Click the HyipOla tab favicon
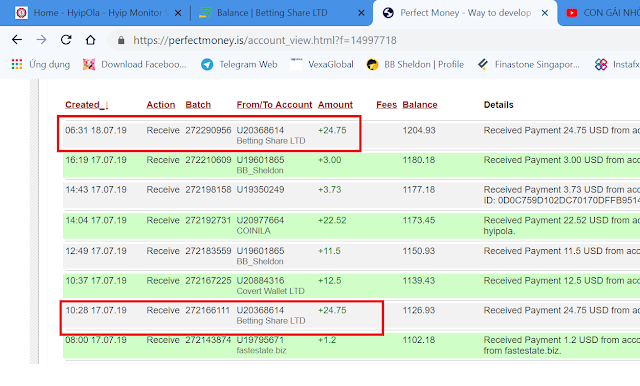Screen dimensions: 640x386 (21, 13)
